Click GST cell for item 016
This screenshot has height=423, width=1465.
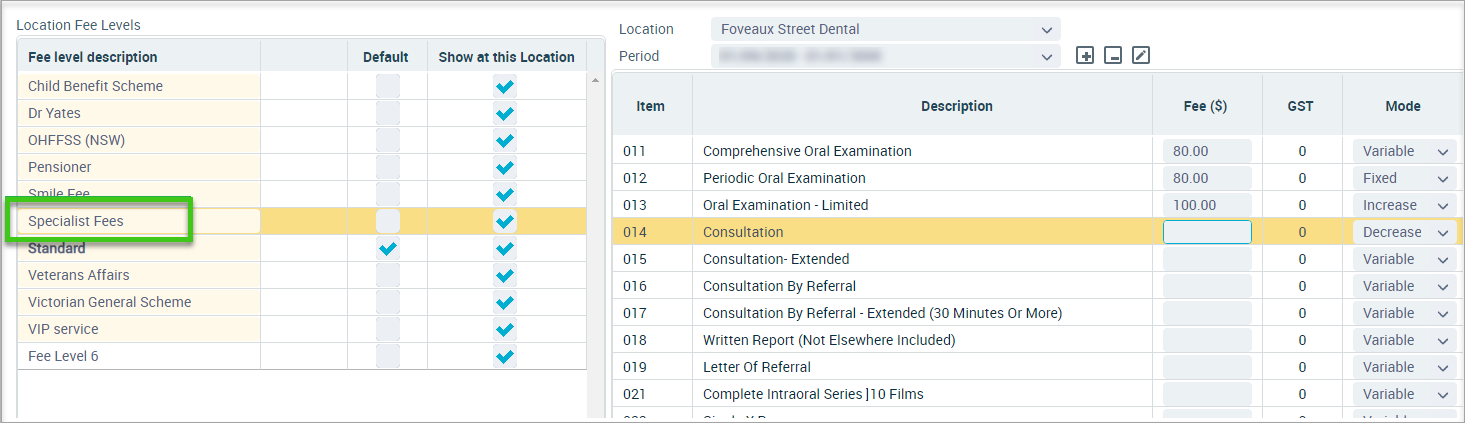pyautogui.click(x=1302, y=286)
